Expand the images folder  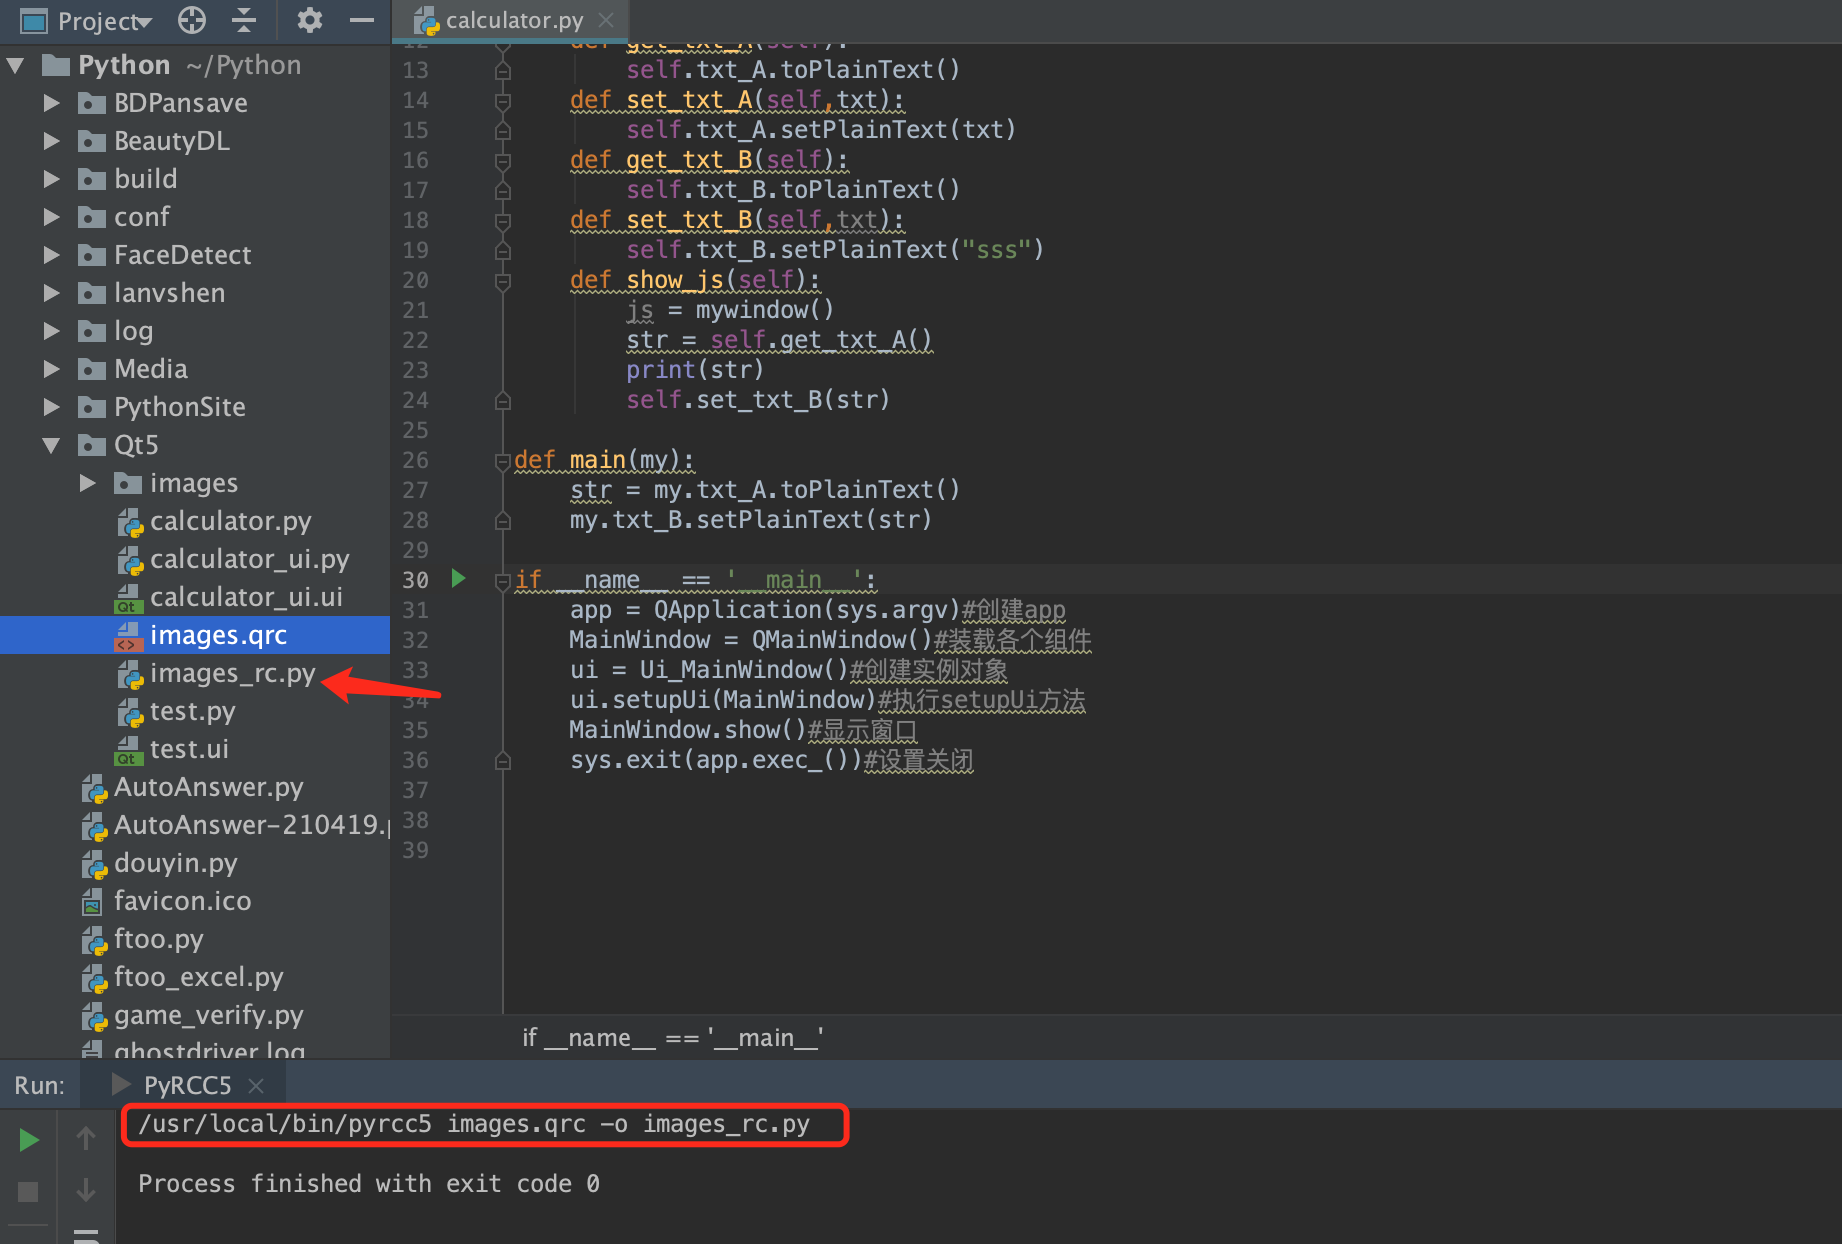click(88, 483)
